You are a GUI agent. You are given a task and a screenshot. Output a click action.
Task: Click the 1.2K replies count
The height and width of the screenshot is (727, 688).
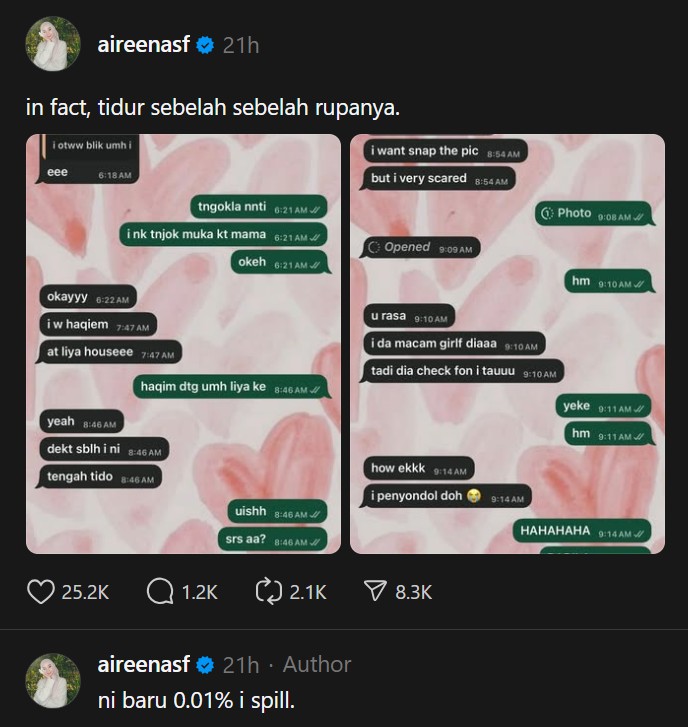[199, 592]
